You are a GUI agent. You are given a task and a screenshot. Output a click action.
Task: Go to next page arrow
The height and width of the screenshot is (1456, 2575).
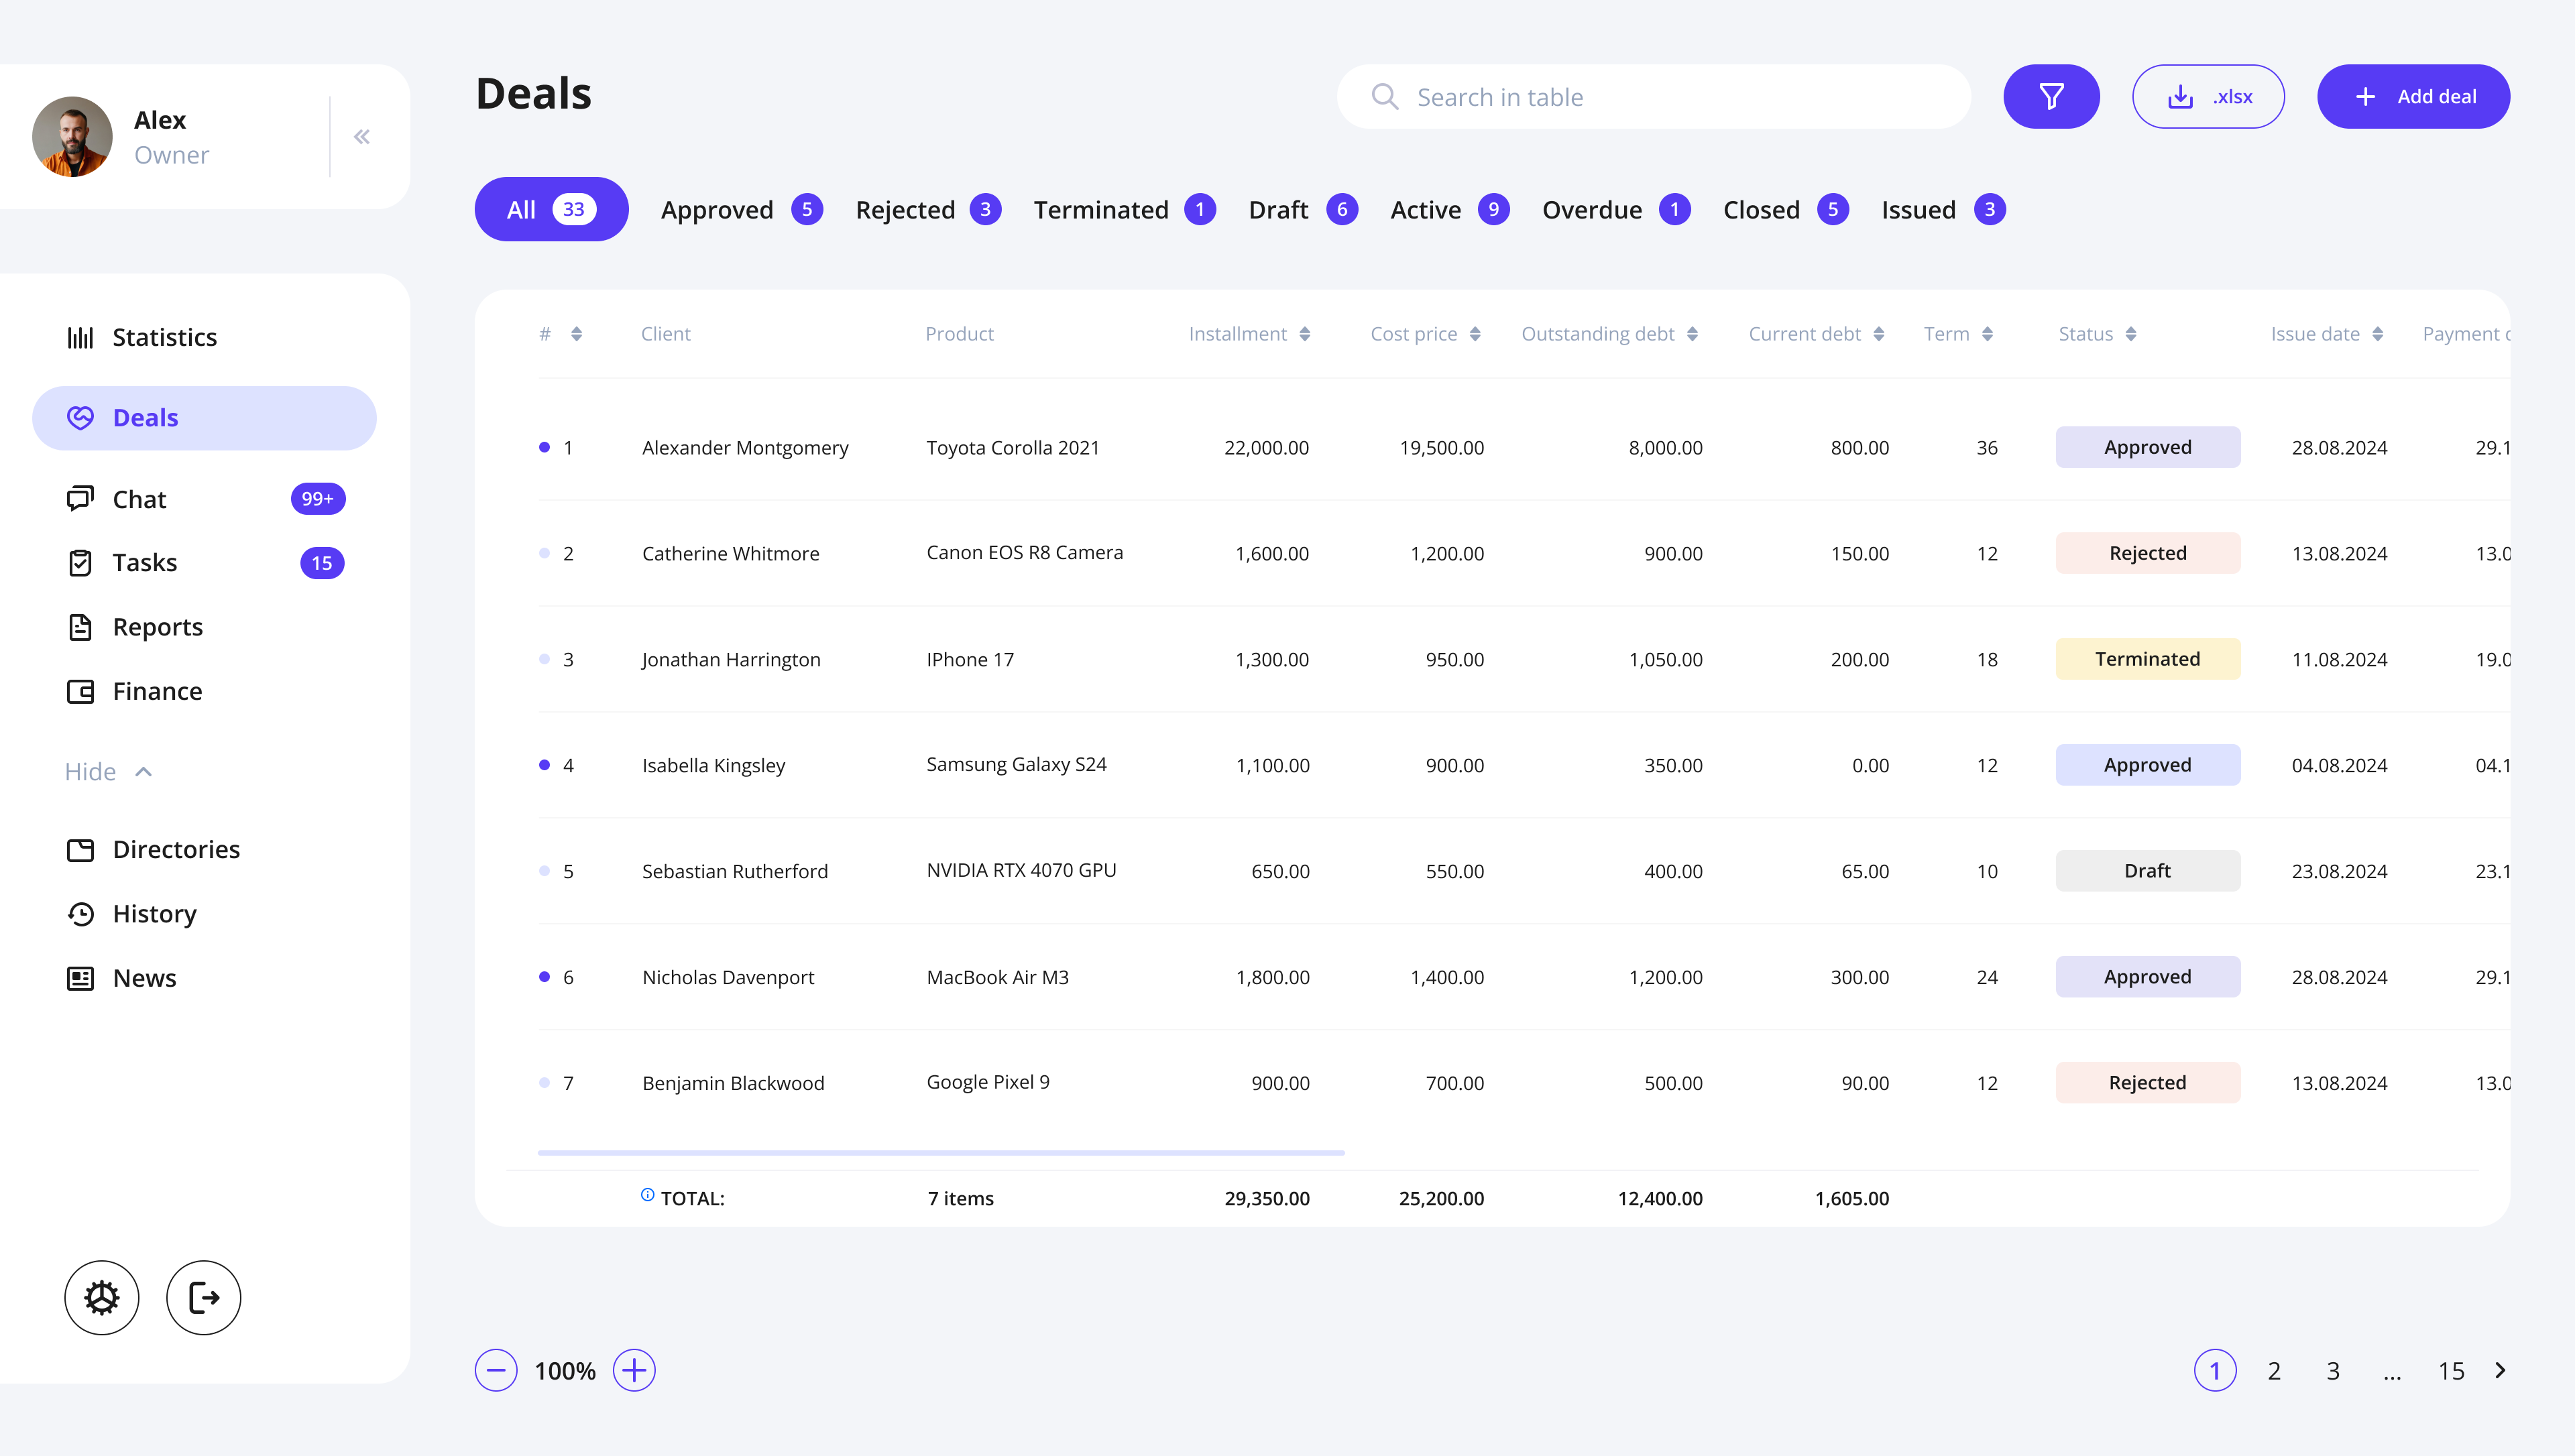2500,1369
